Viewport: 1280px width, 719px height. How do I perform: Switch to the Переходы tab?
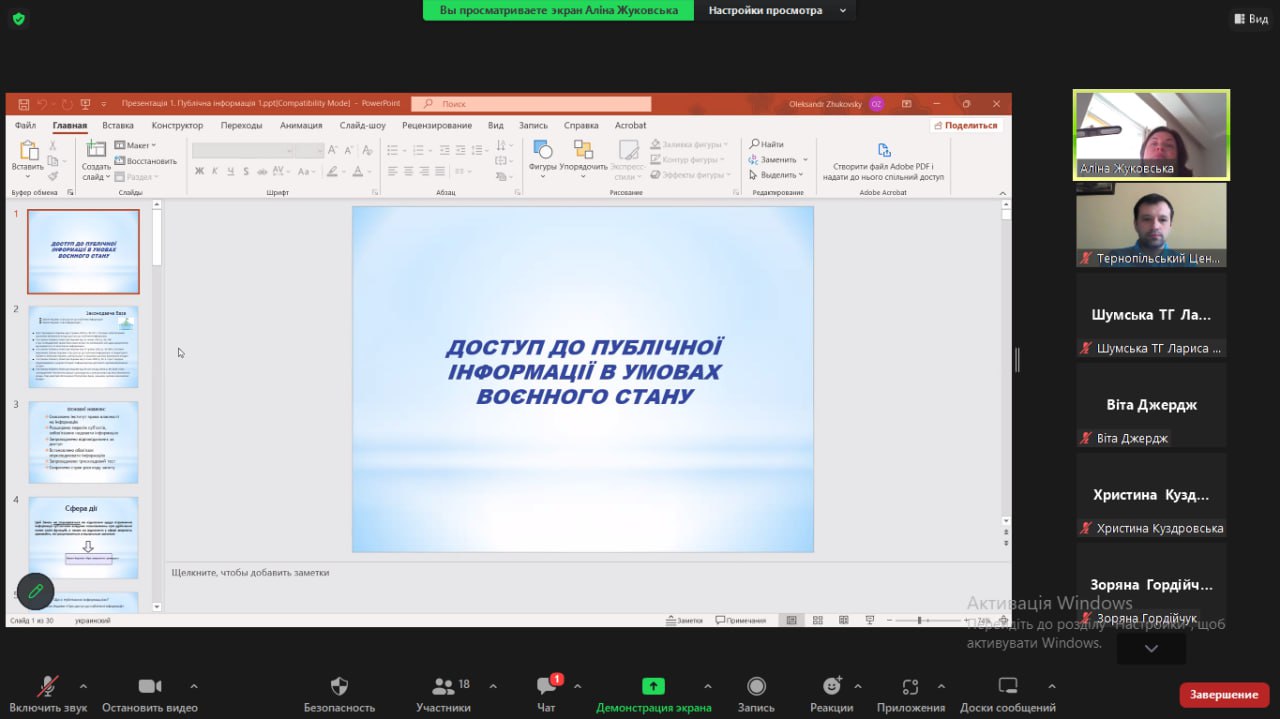click(242, 126)
